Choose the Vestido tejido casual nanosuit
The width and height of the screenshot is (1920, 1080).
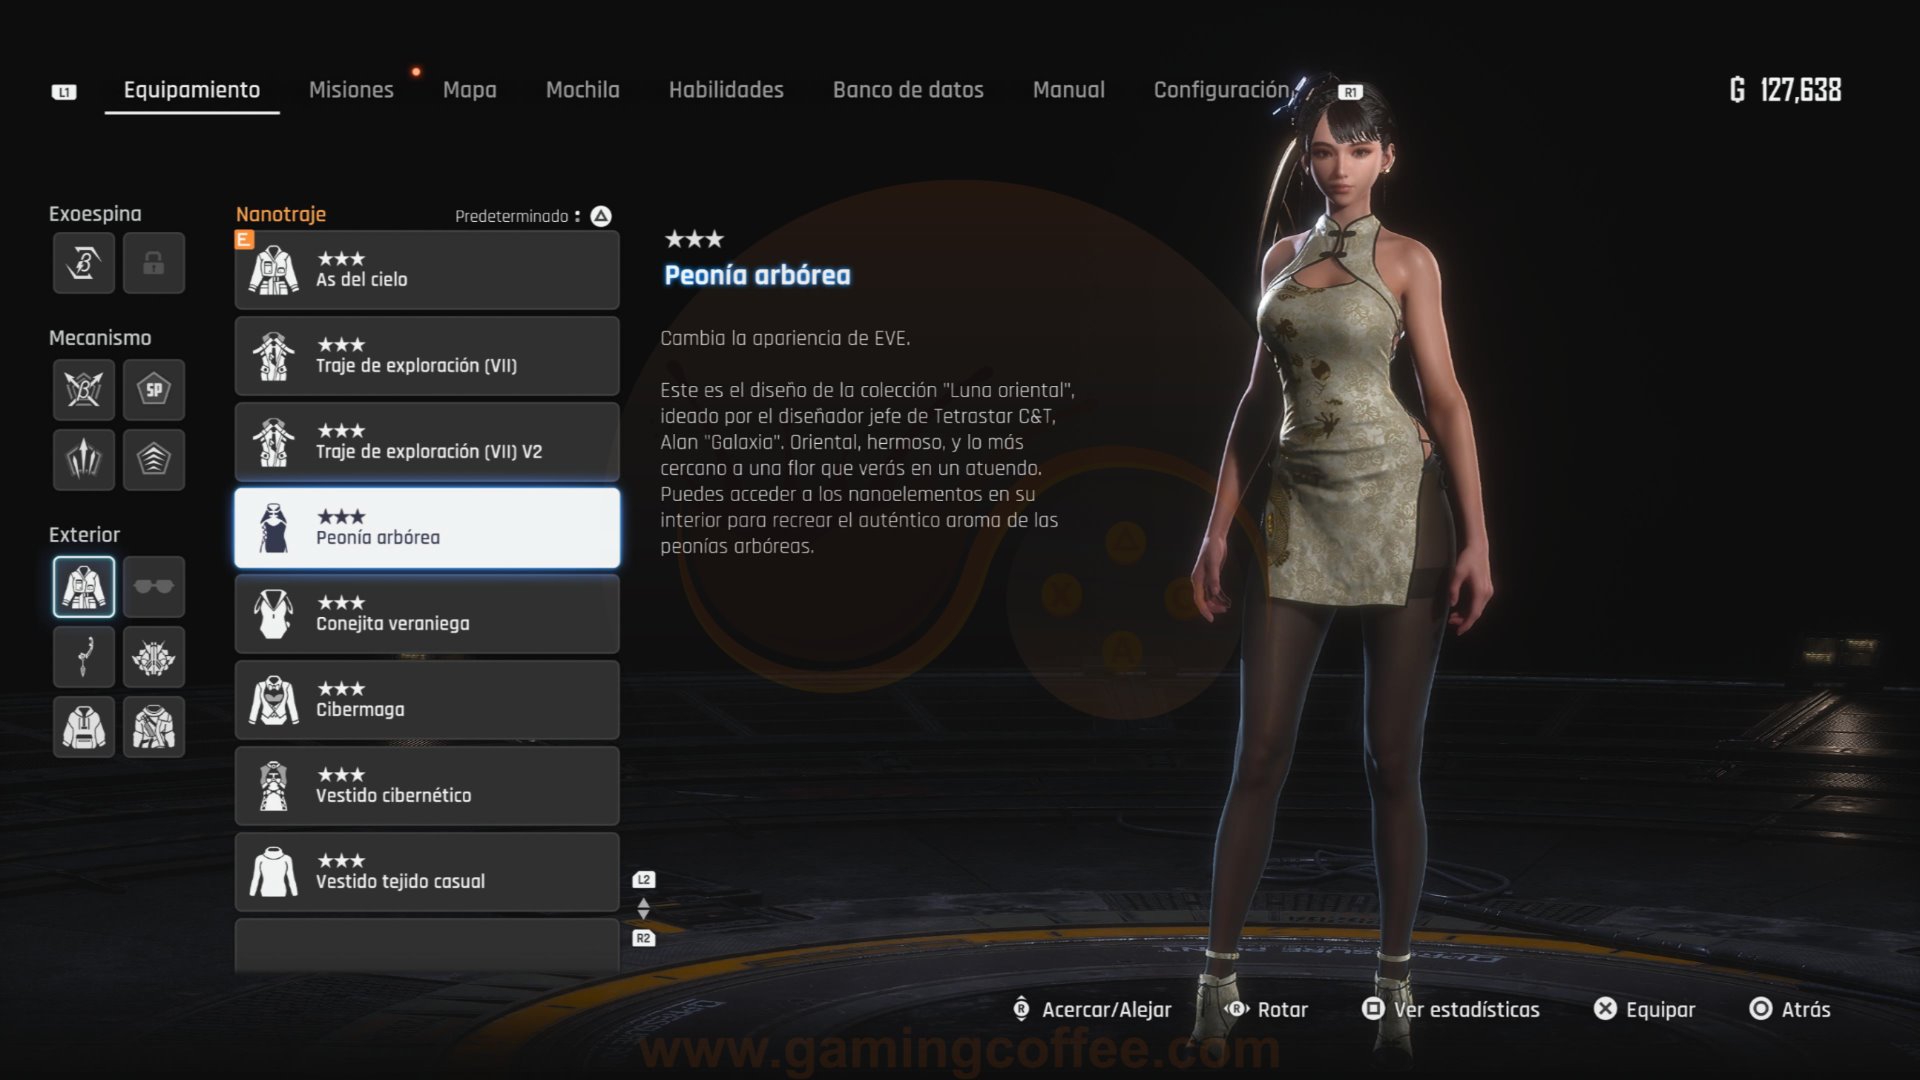[x=427, y=872]
